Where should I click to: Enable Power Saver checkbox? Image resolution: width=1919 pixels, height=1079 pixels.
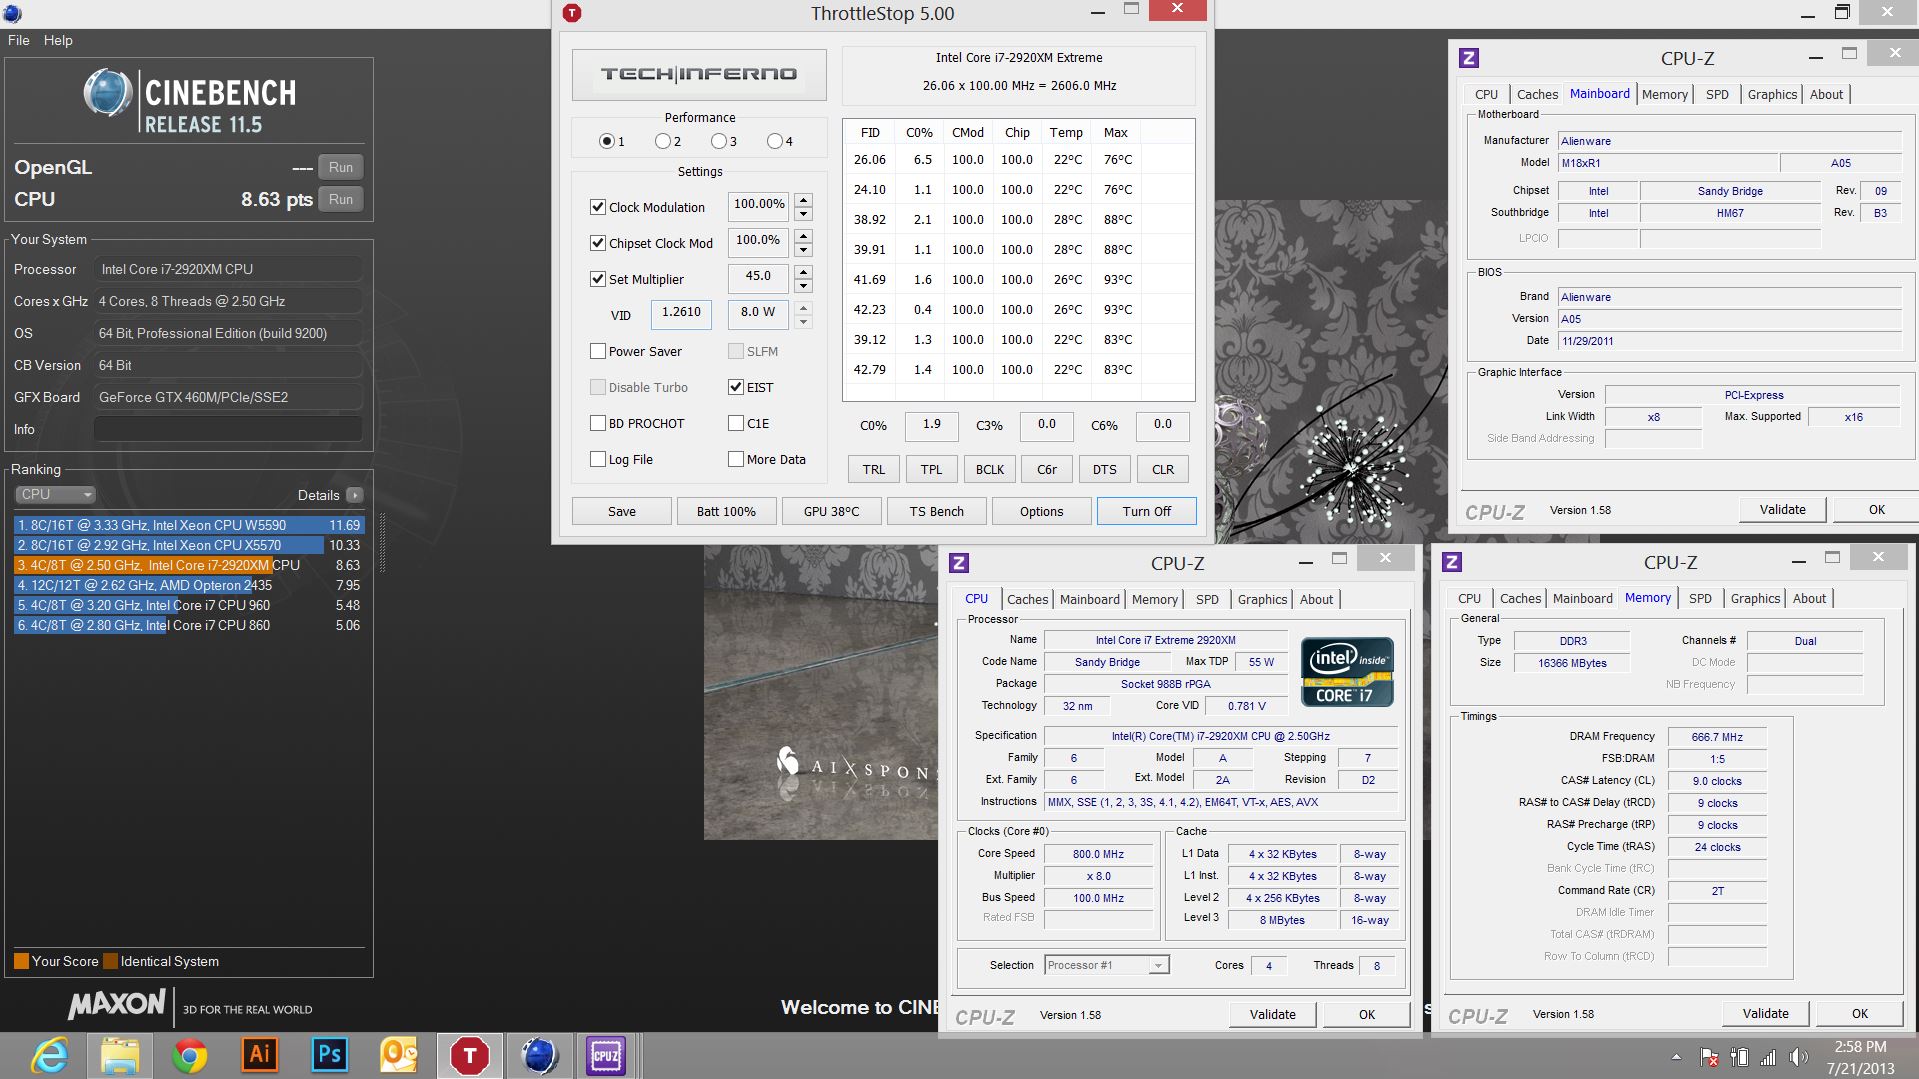[598, 351]
